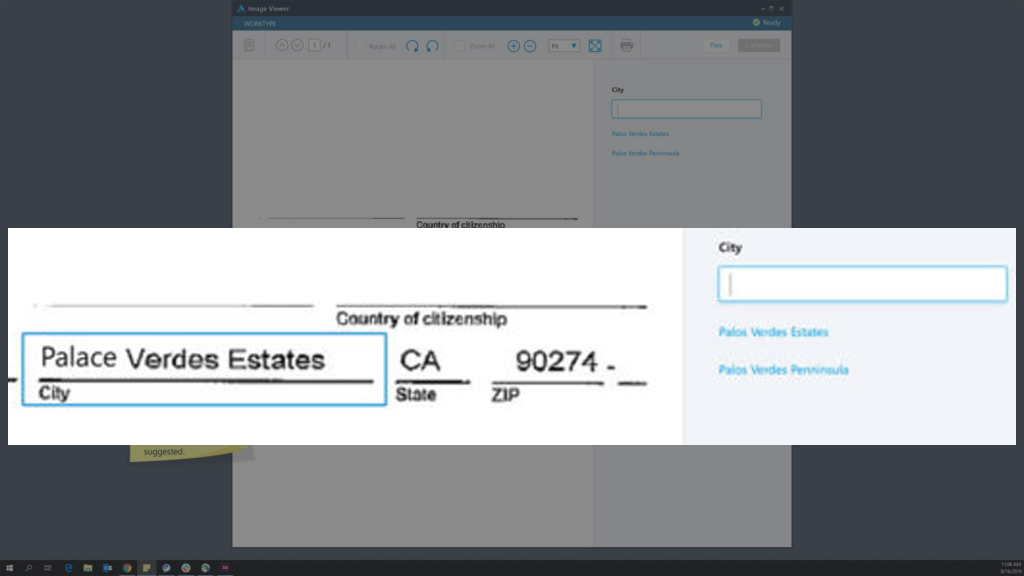Zoom in with the plus icon
Screen dimensions: 1024x576
click(x=514, y=46)
